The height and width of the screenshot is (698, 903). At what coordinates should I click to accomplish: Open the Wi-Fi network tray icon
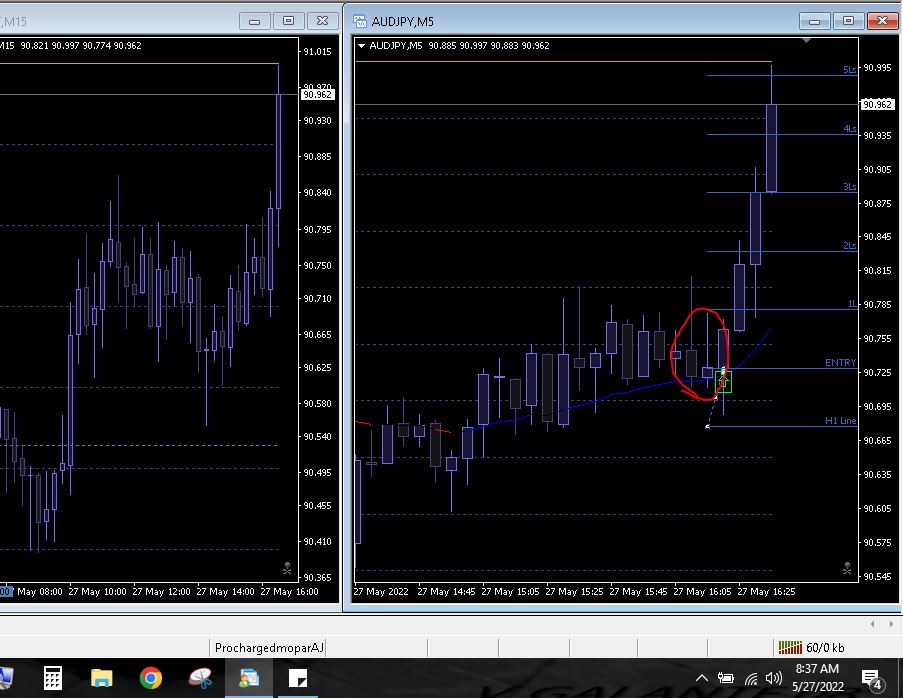tap(751, 678)
